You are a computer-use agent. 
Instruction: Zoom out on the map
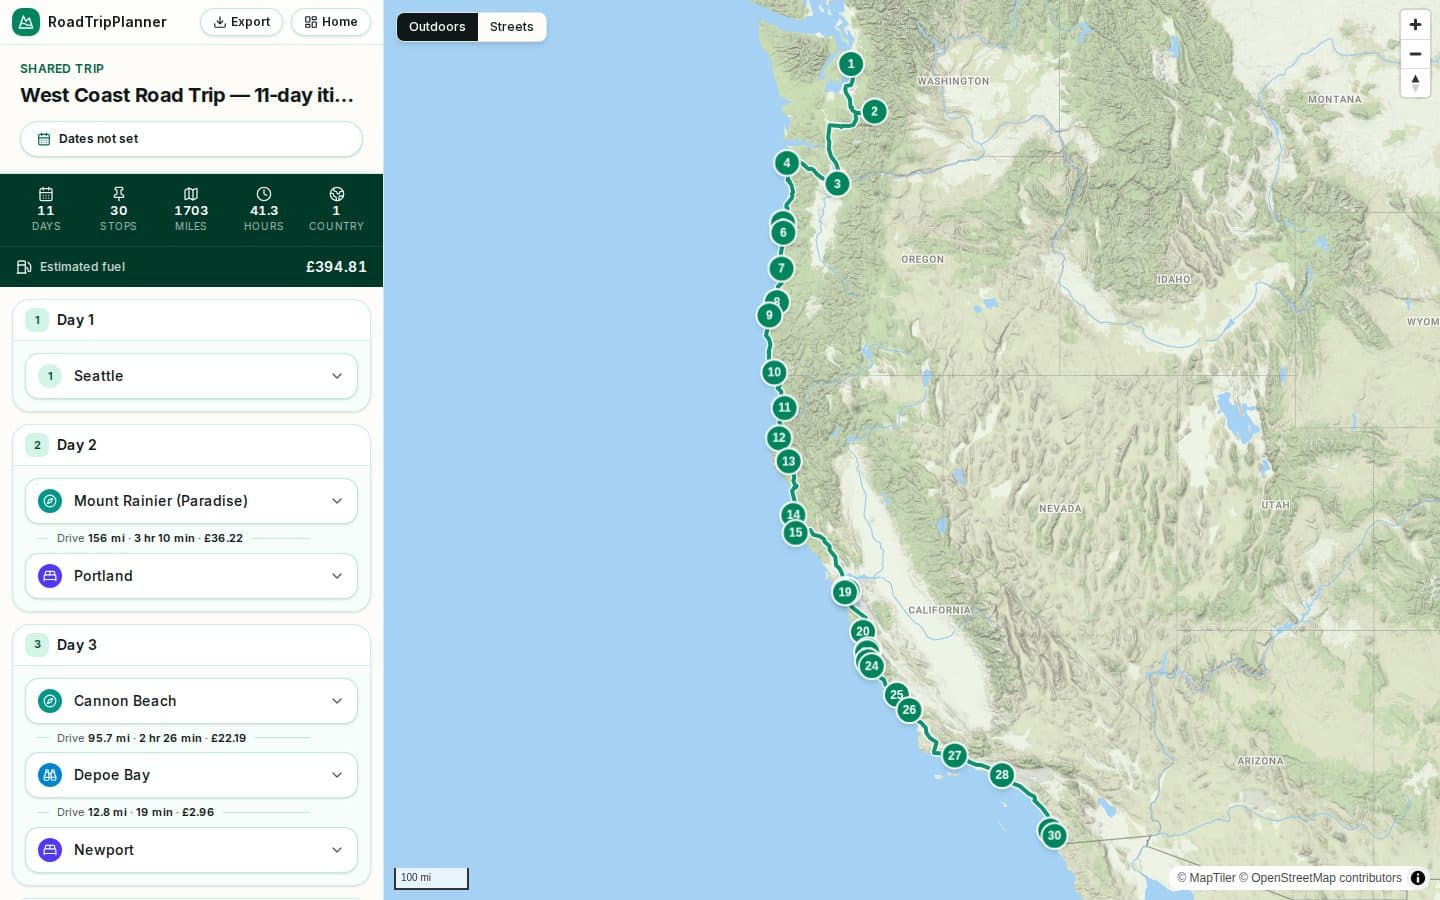[x=1415, y=54]
